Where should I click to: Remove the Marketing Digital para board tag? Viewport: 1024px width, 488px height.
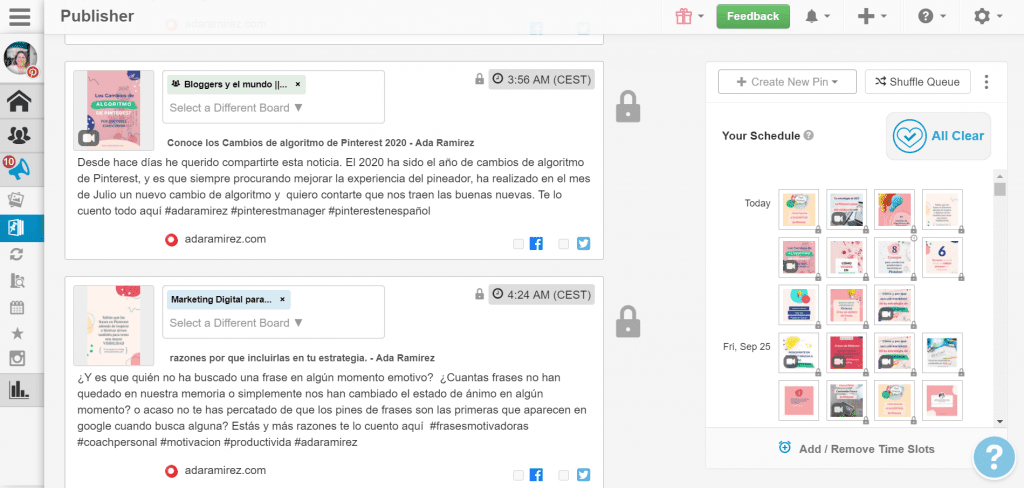[x=282, y=300]
